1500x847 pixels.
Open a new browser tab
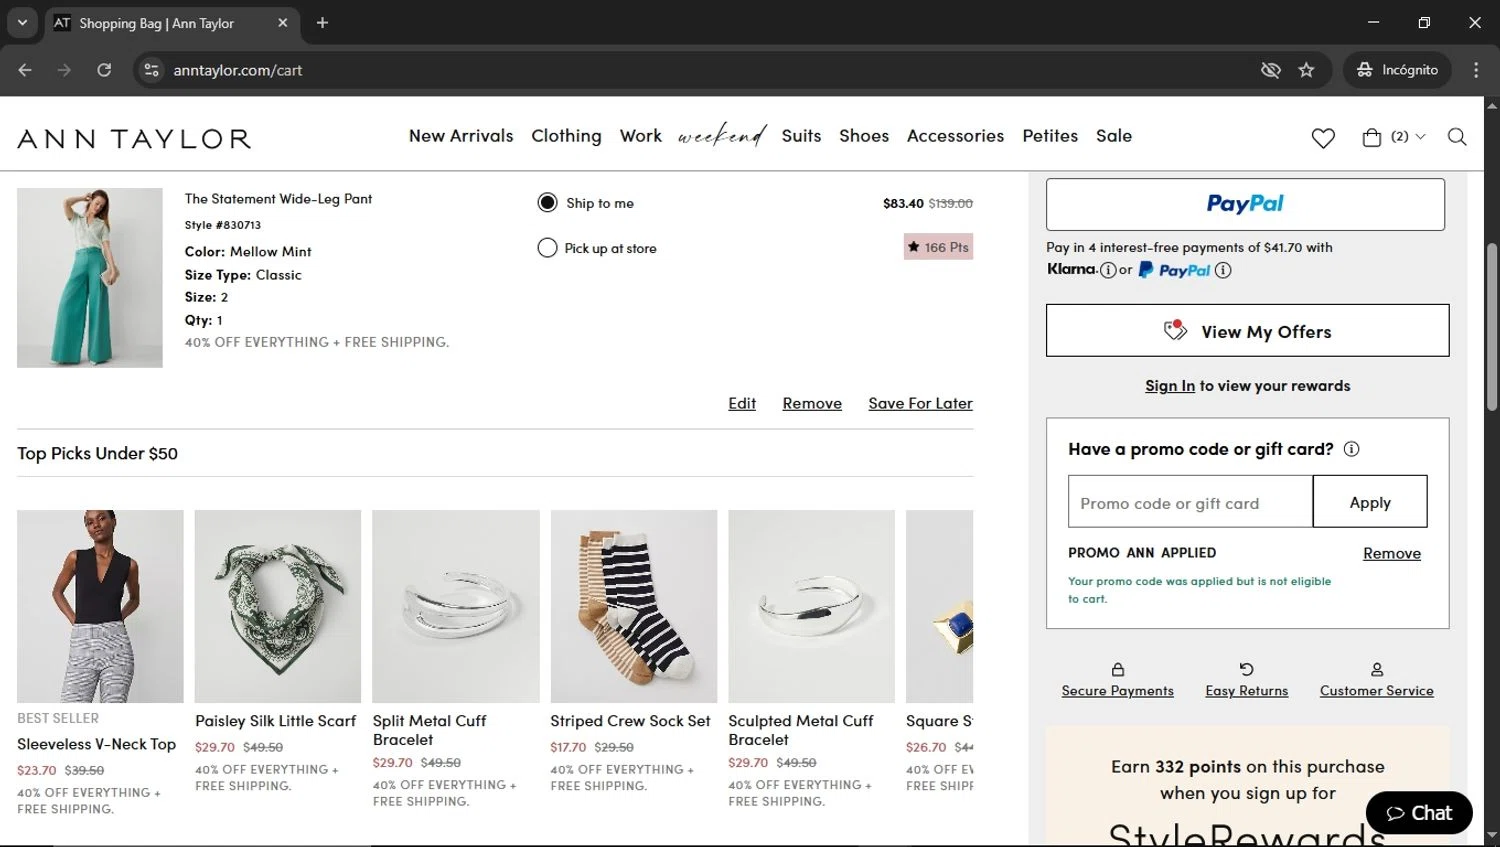click(322, 23)
